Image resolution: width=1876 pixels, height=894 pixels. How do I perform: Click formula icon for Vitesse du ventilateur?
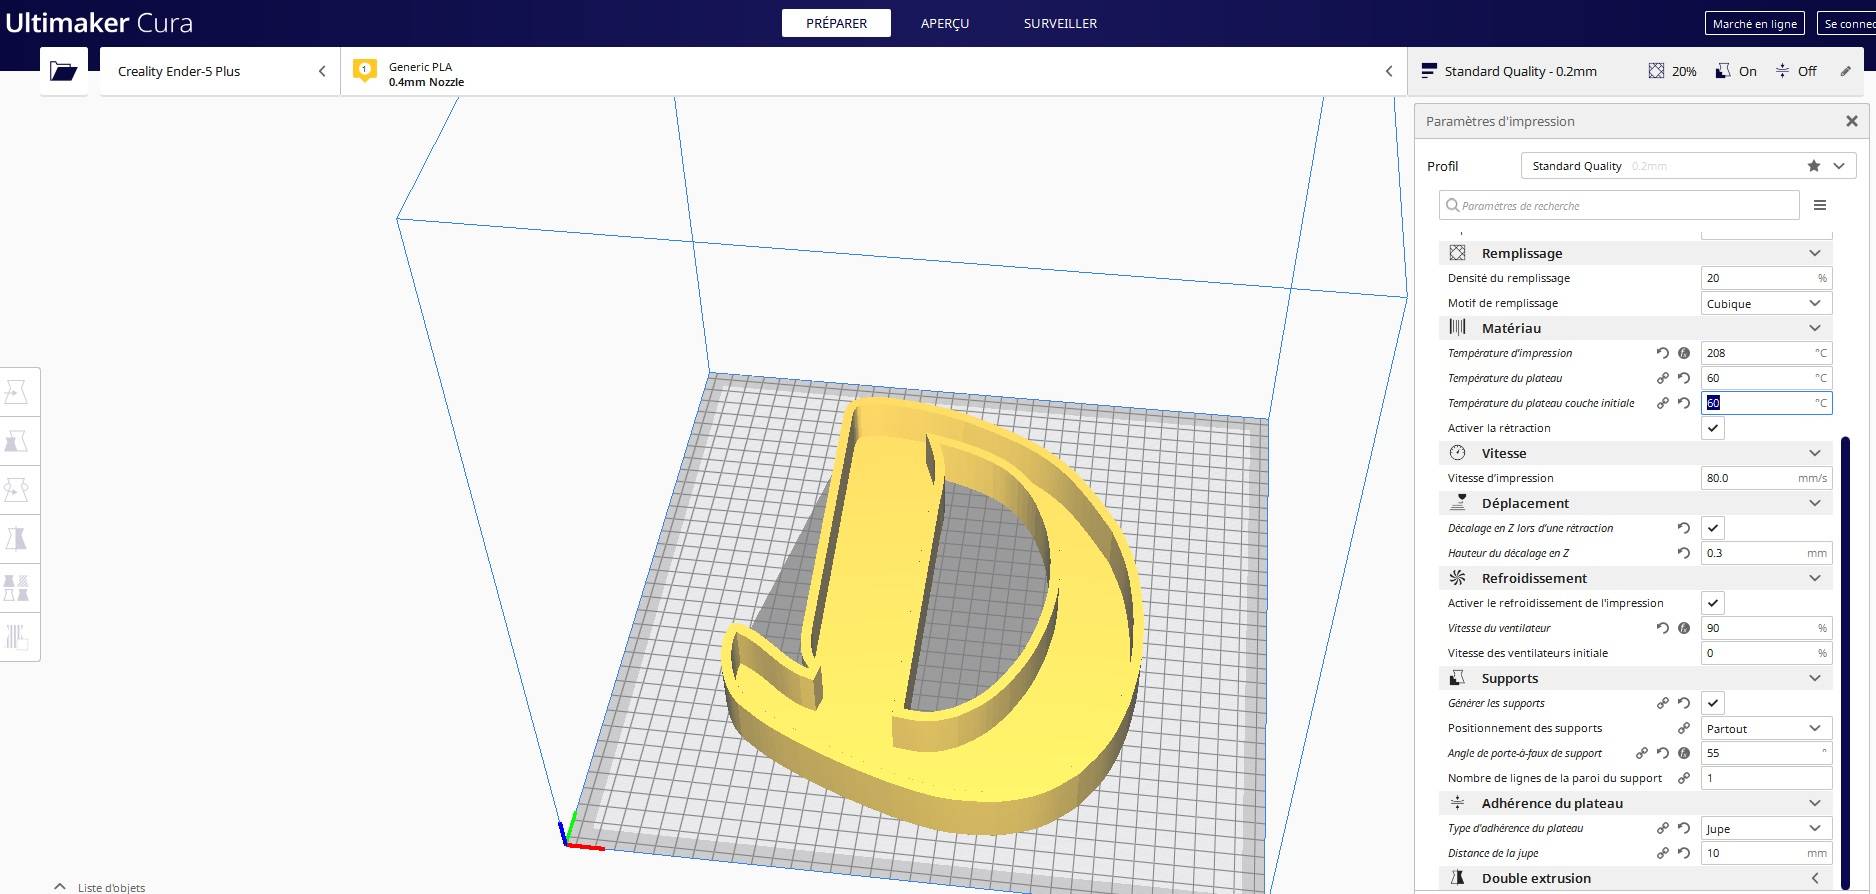(x=1684, y=628)
